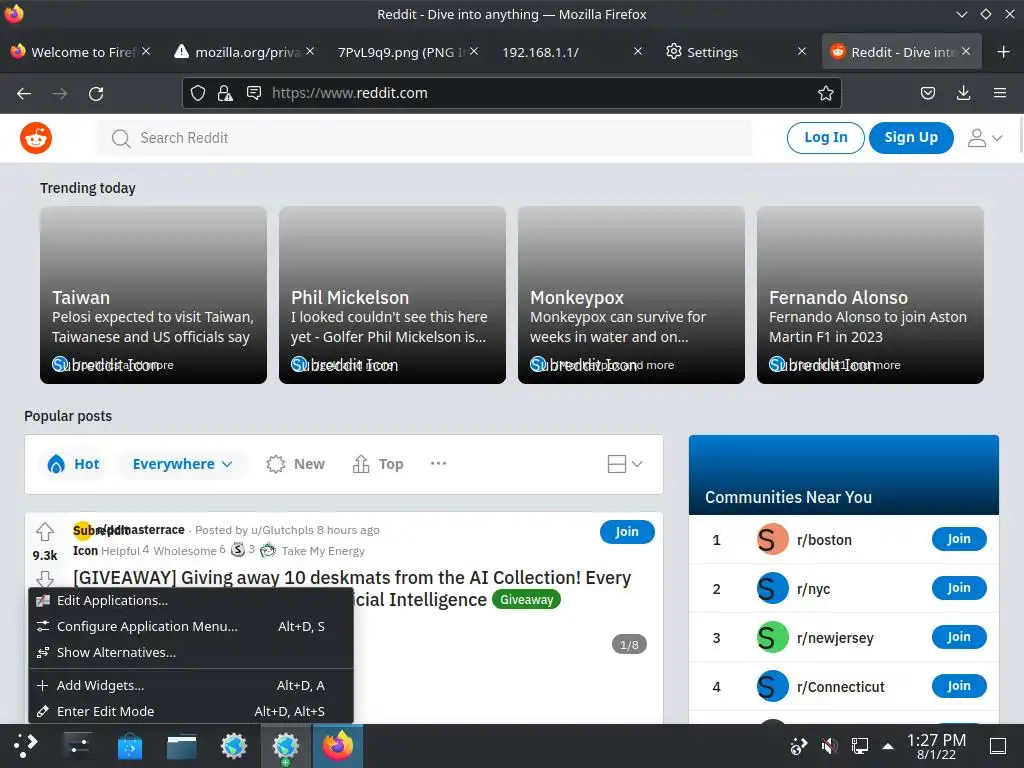Bookmark this page with the star
The image size is (1024, 768).
825,93
